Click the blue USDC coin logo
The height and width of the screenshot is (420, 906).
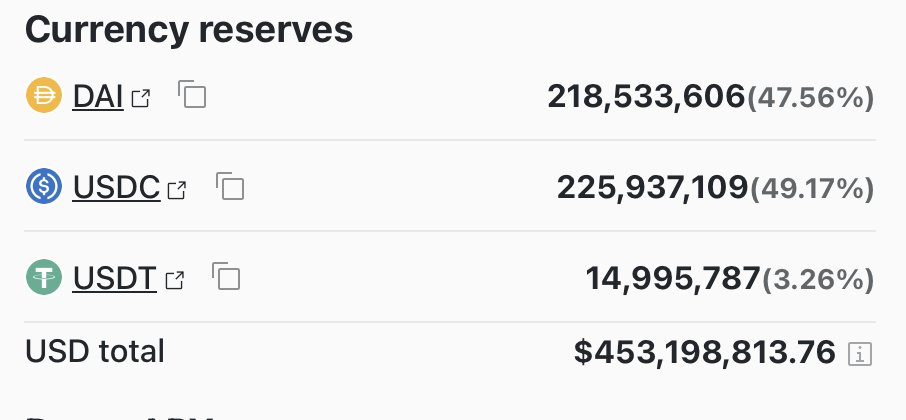point(44,186)
